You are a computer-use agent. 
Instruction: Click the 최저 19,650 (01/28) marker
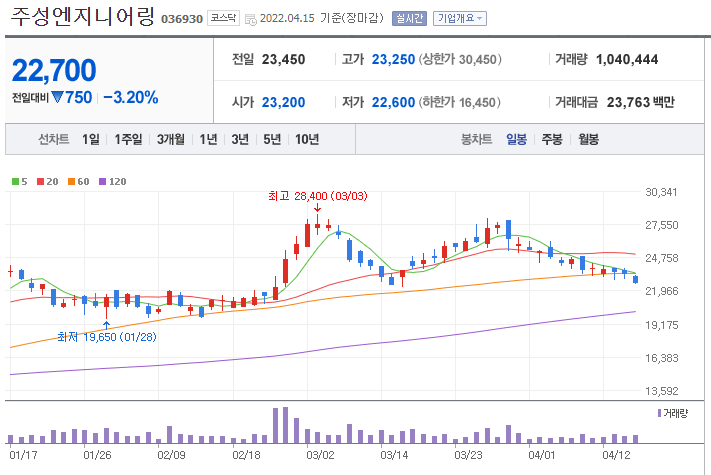(107, 337)
